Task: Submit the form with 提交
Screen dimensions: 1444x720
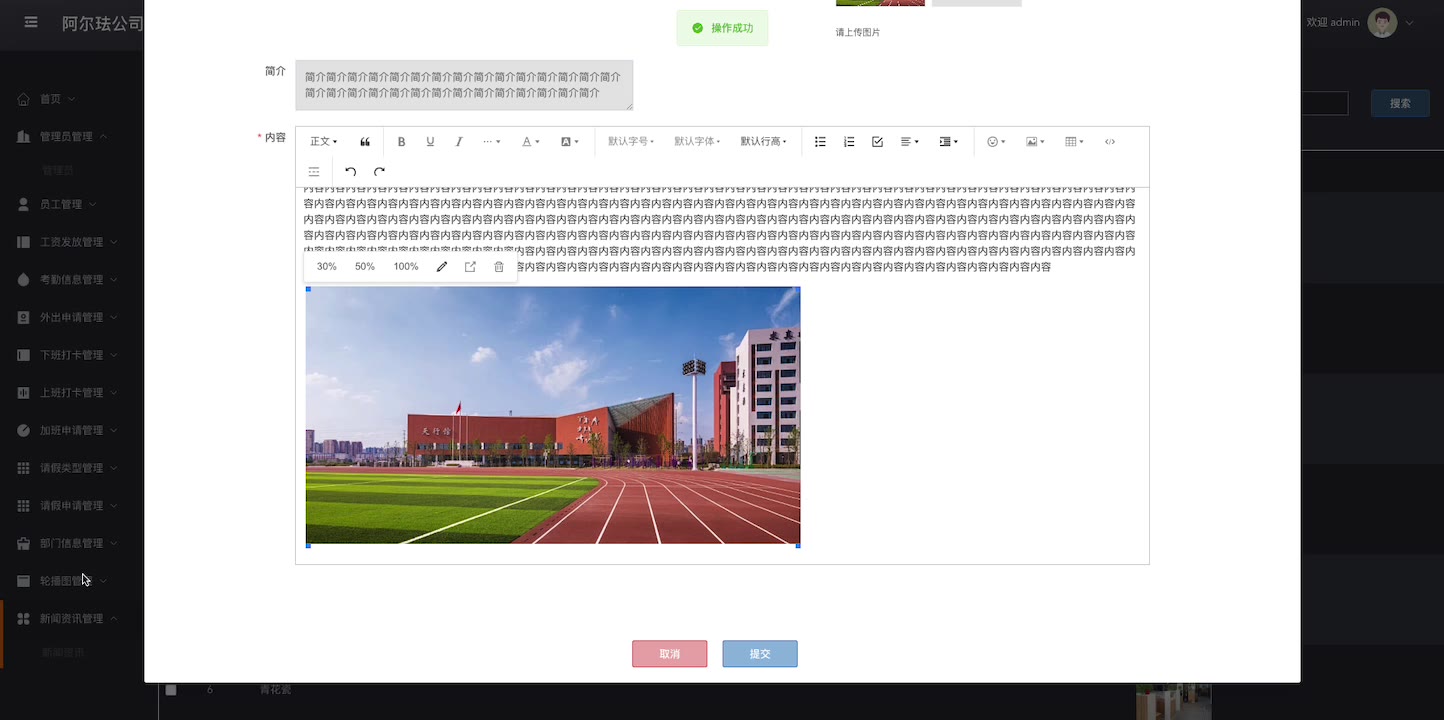Action: pyautogui.click(x=760, y=654)
